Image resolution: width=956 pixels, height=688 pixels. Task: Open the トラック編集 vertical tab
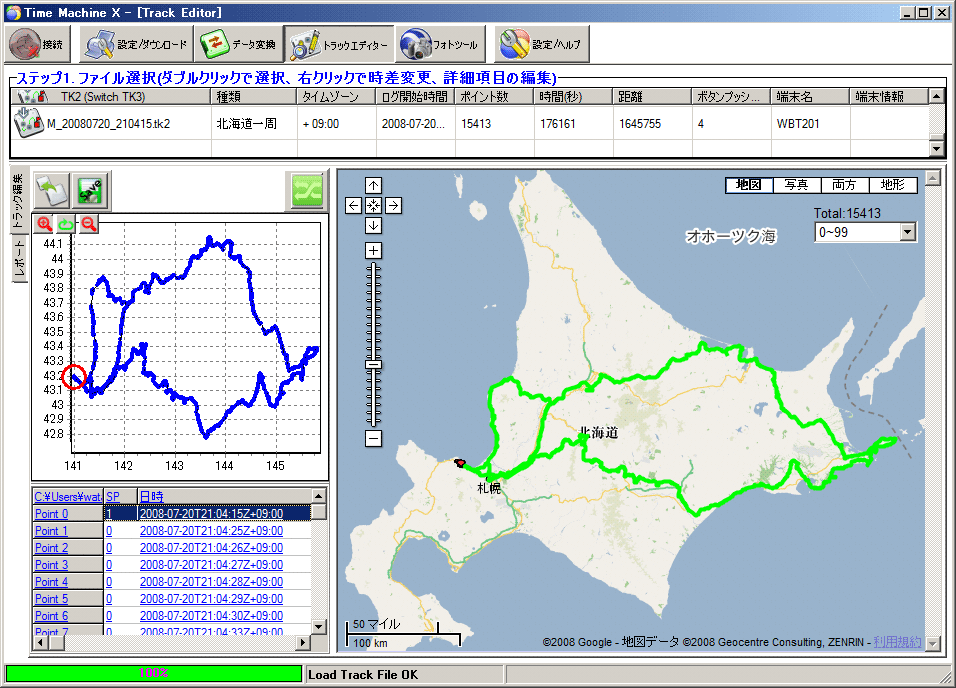[x=19, y=201]
